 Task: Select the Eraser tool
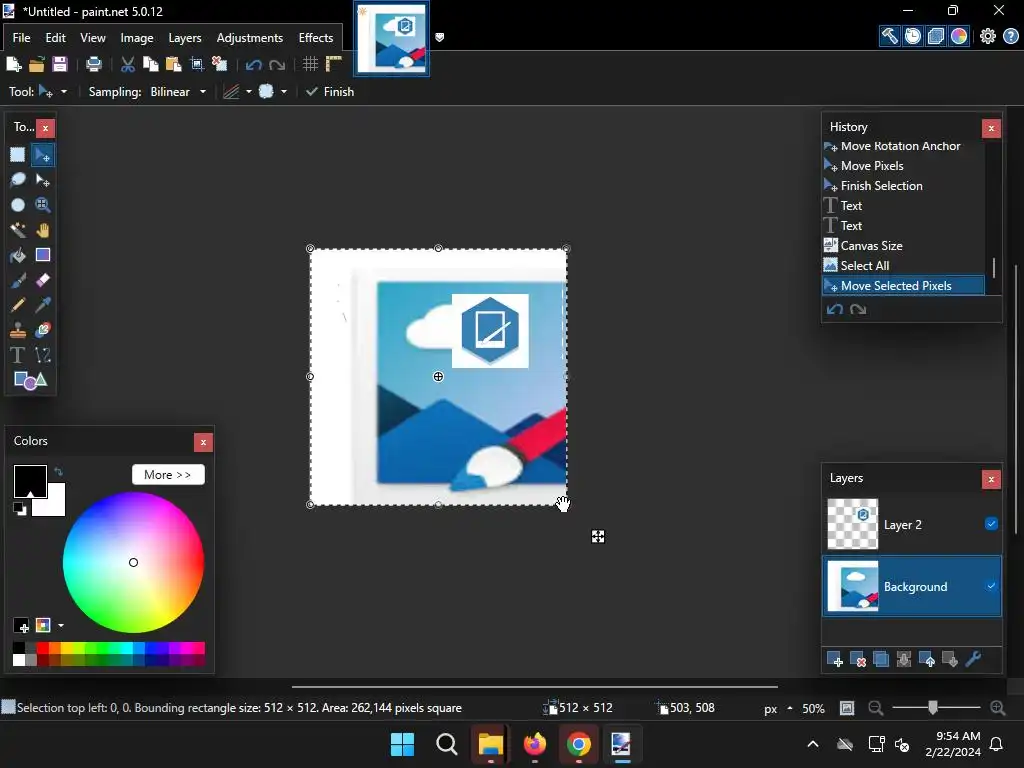(42, 280)
